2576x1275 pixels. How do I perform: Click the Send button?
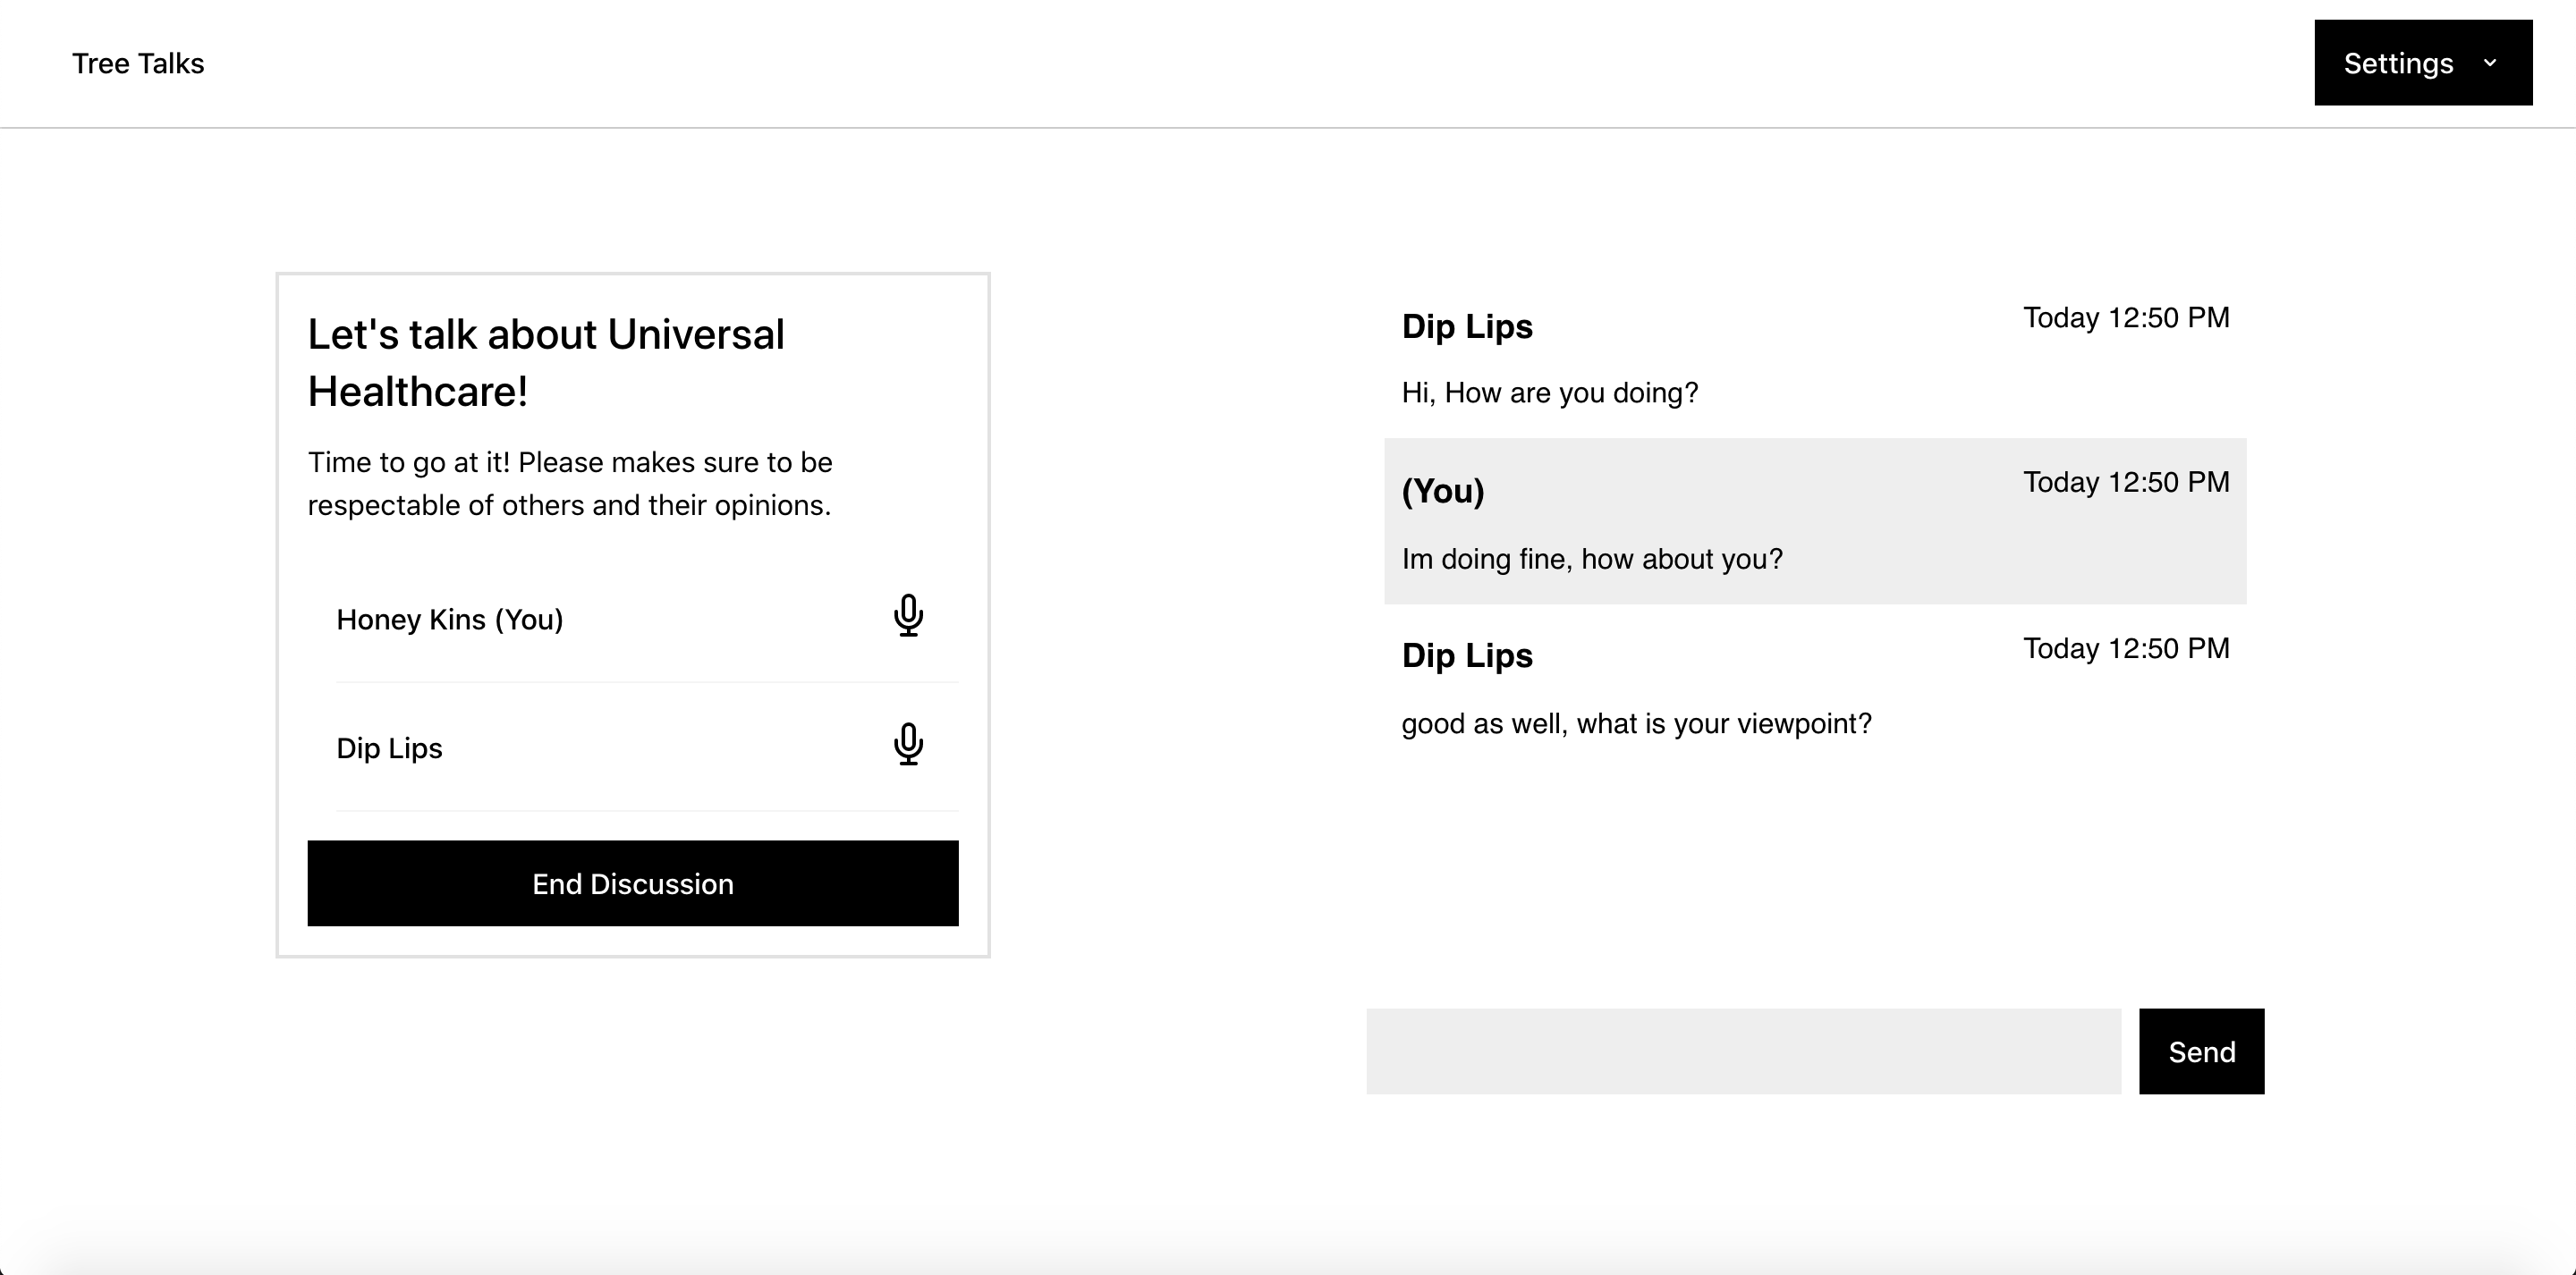[x=2201, y=1051]
